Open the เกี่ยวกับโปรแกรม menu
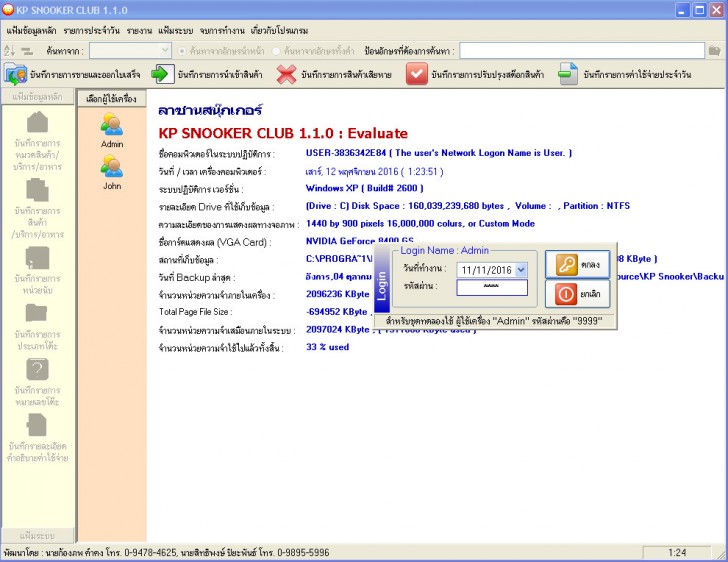This screenshot has width=728, height=562. pyautogui.click(x=279, y=31)
